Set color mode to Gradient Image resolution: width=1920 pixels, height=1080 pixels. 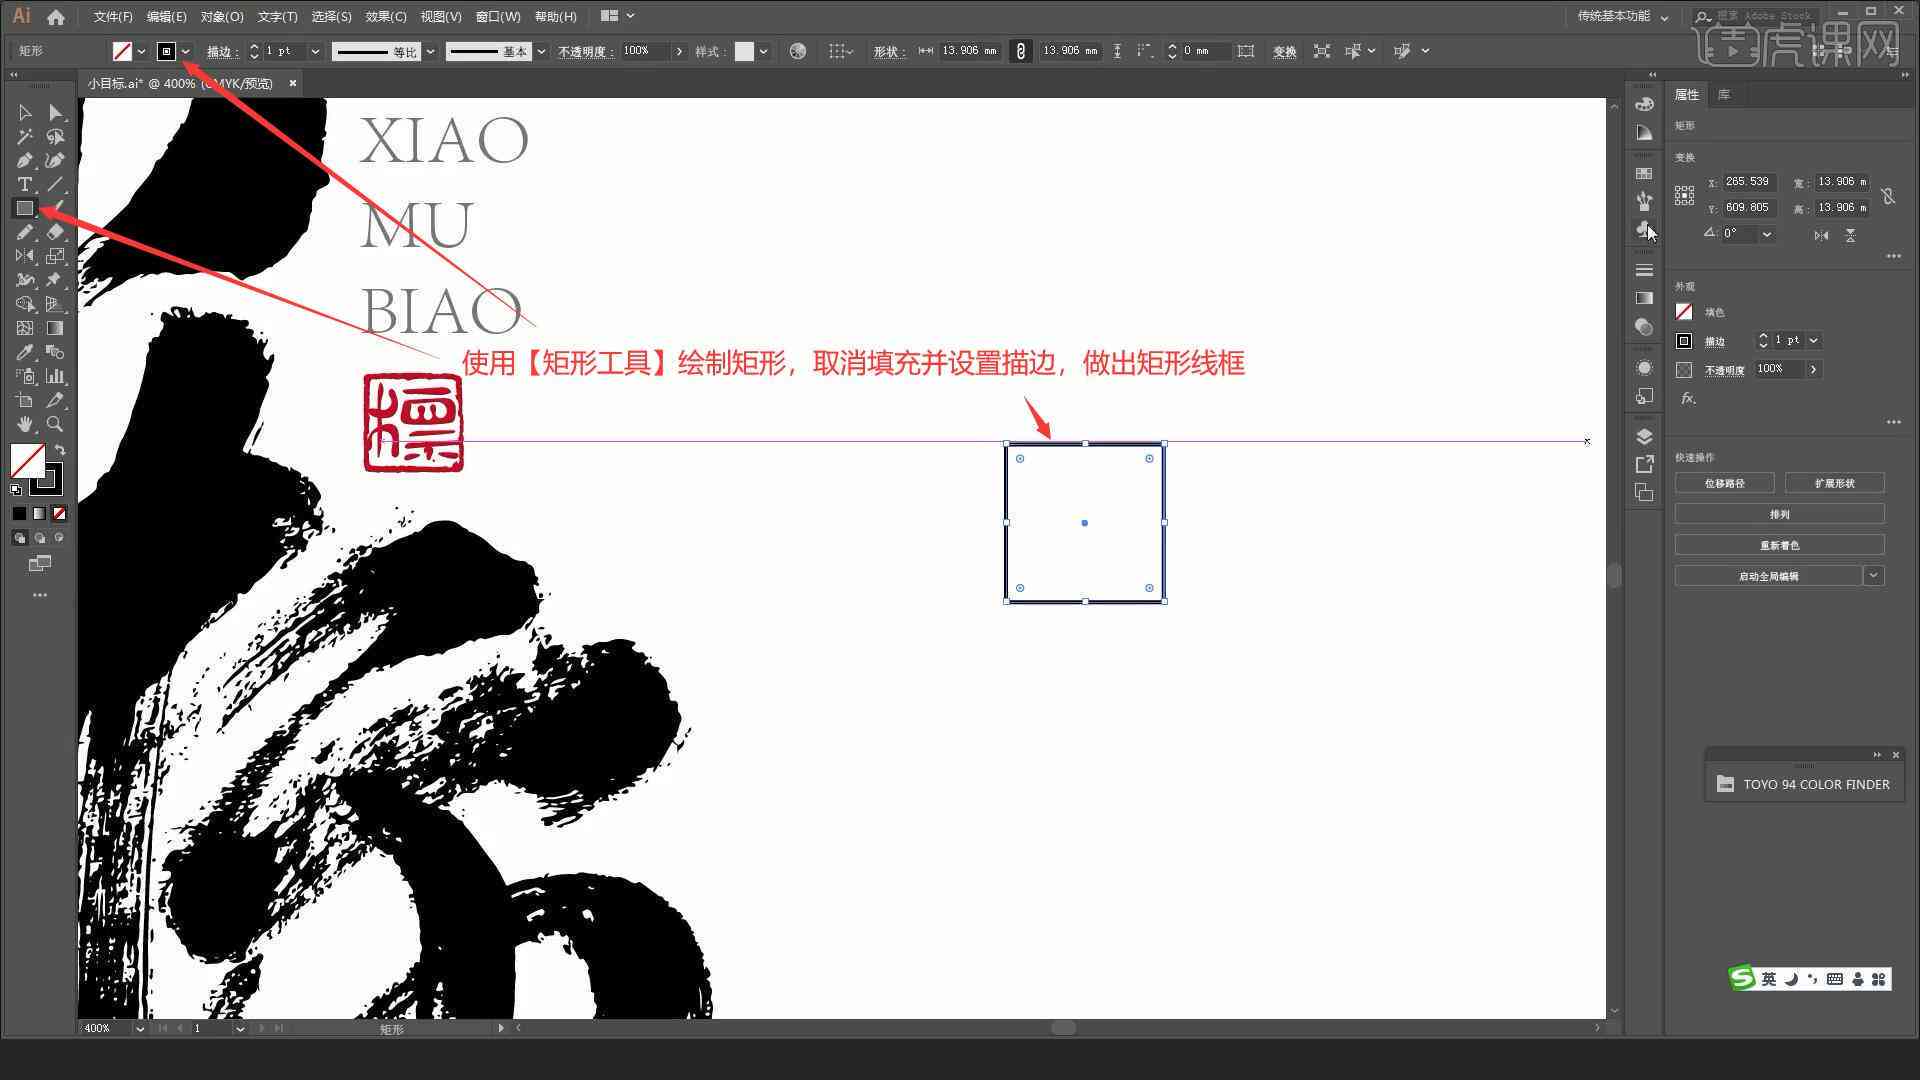39,513
